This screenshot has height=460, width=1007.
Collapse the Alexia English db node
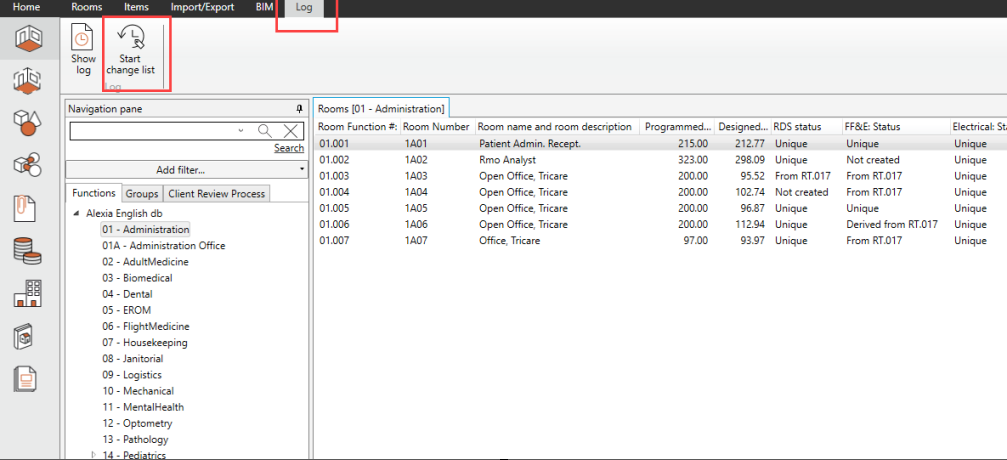77,214
